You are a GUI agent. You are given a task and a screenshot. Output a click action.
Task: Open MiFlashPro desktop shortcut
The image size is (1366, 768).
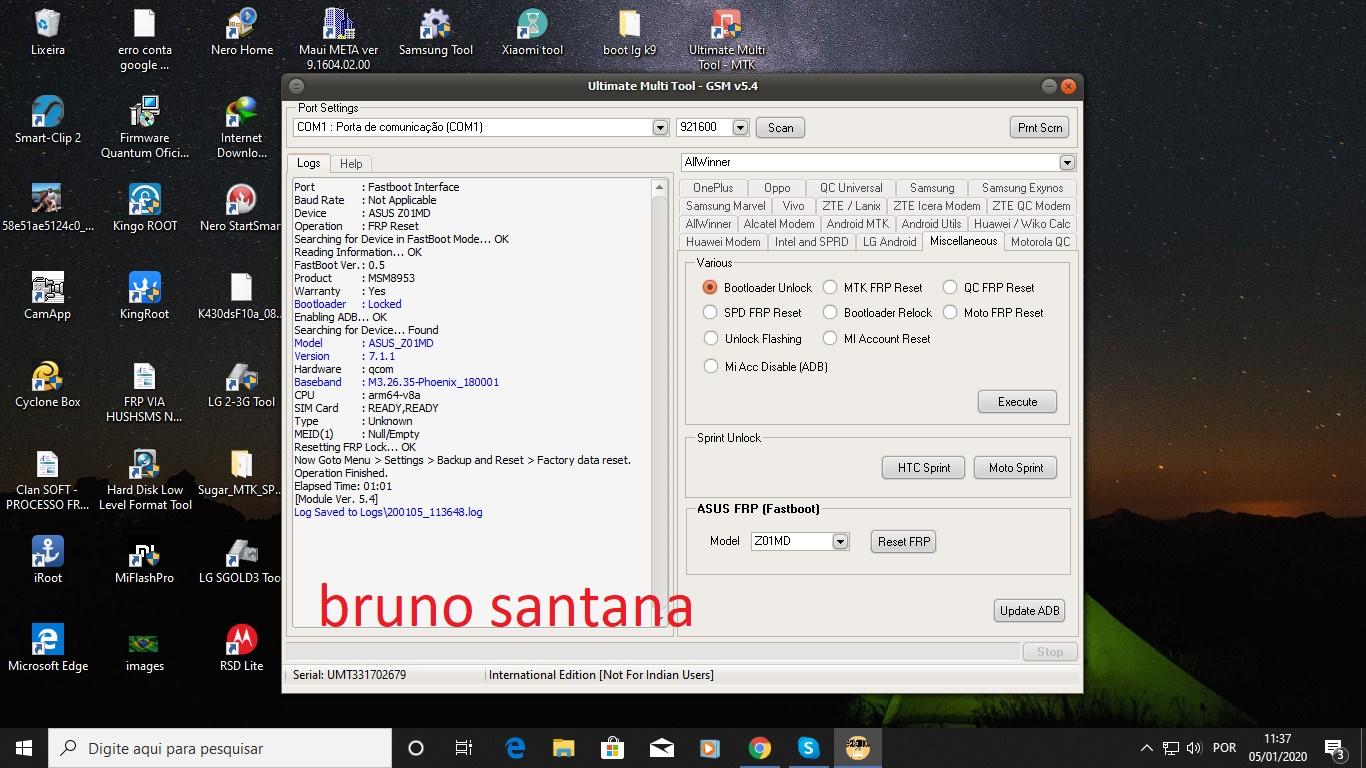(x=144, y=560)
